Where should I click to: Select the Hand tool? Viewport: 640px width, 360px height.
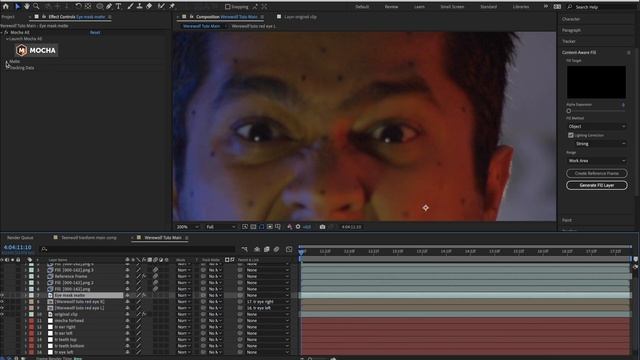[x=27, y=6]
